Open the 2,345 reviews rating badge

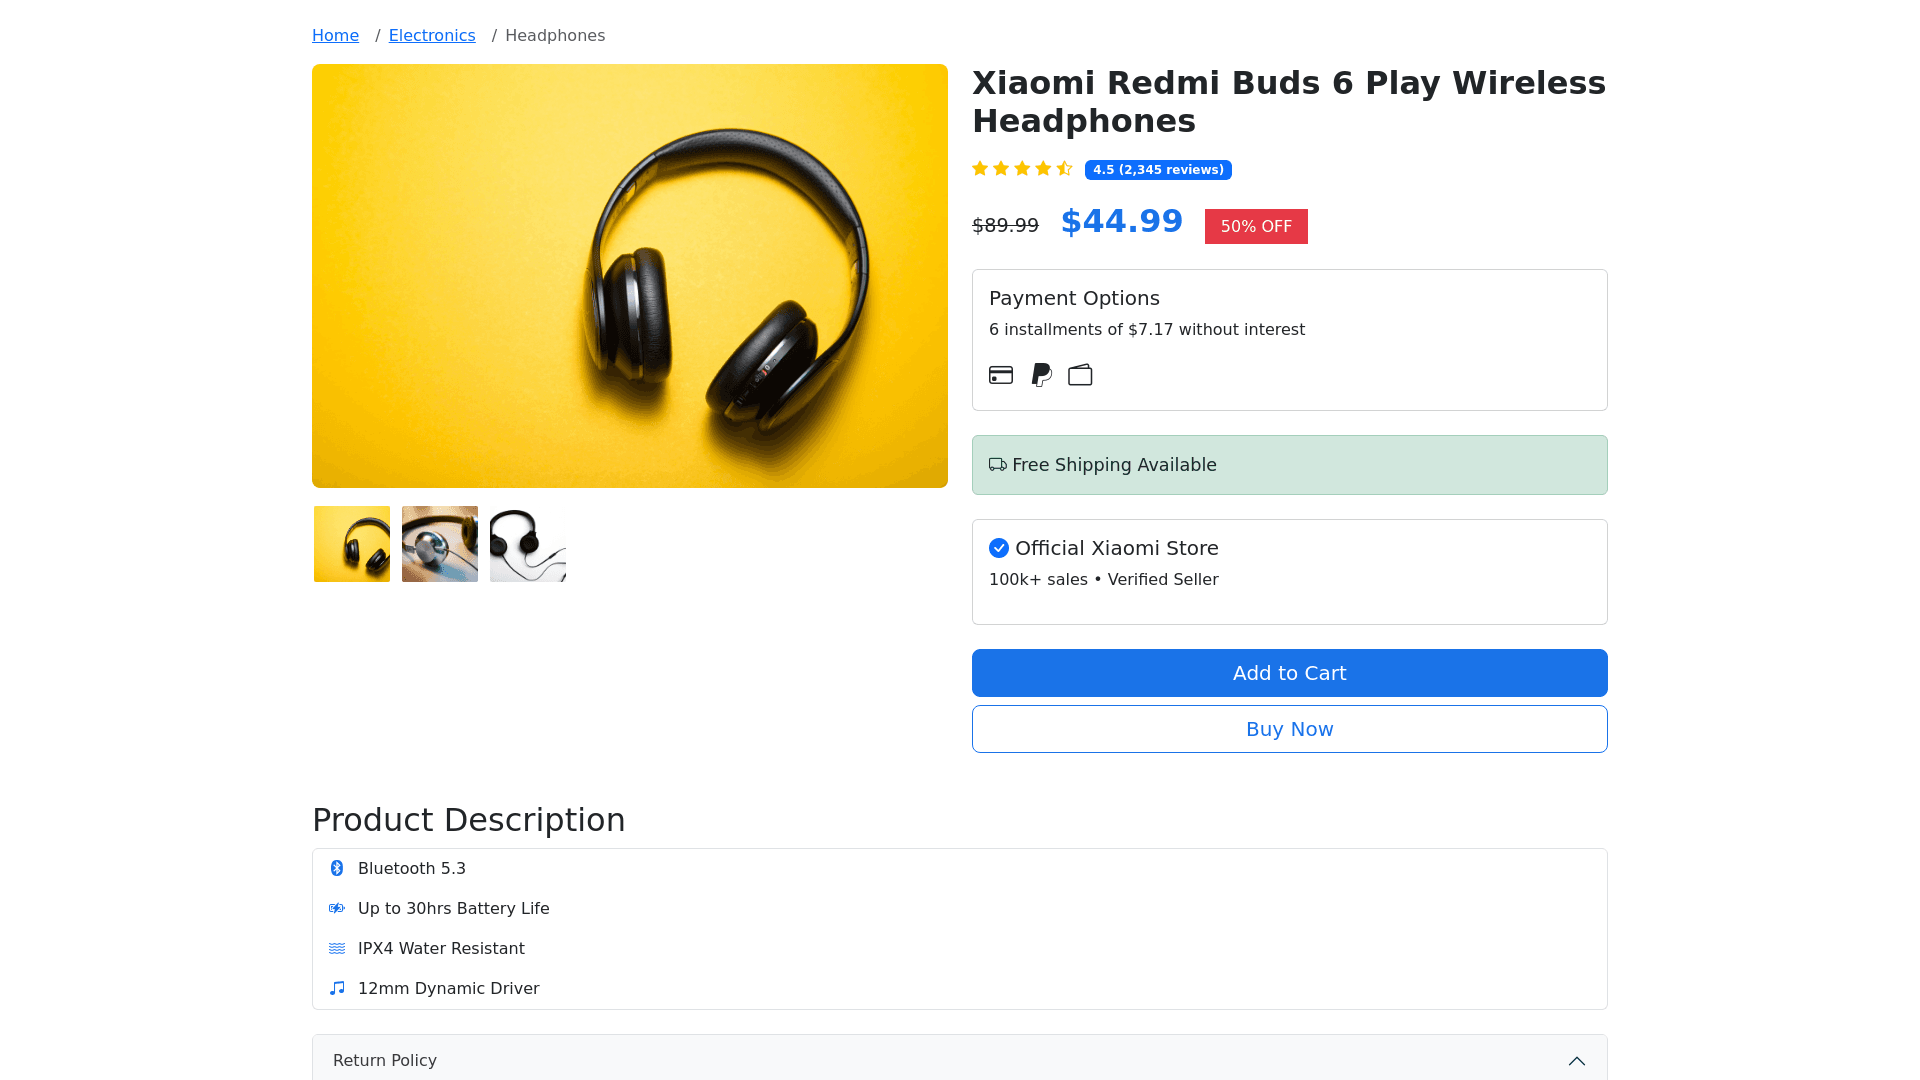click(1158, 170)
